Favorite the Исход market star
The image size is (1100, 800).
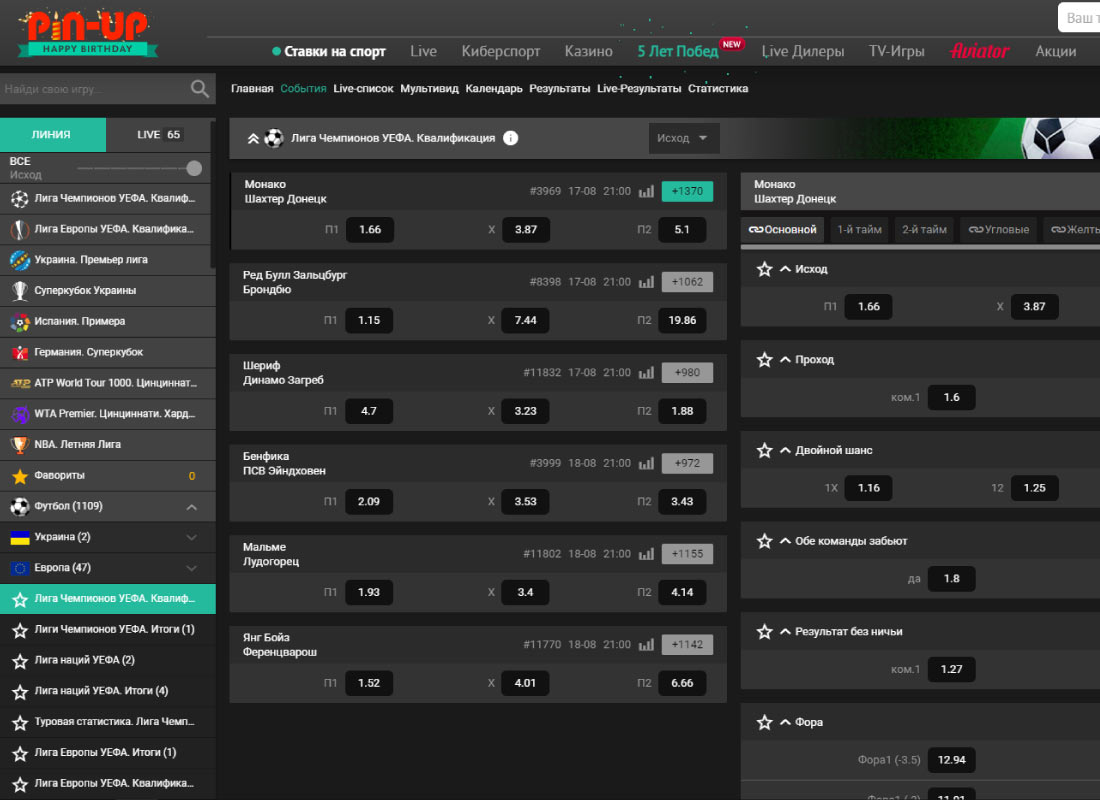(x=765, y=269)
